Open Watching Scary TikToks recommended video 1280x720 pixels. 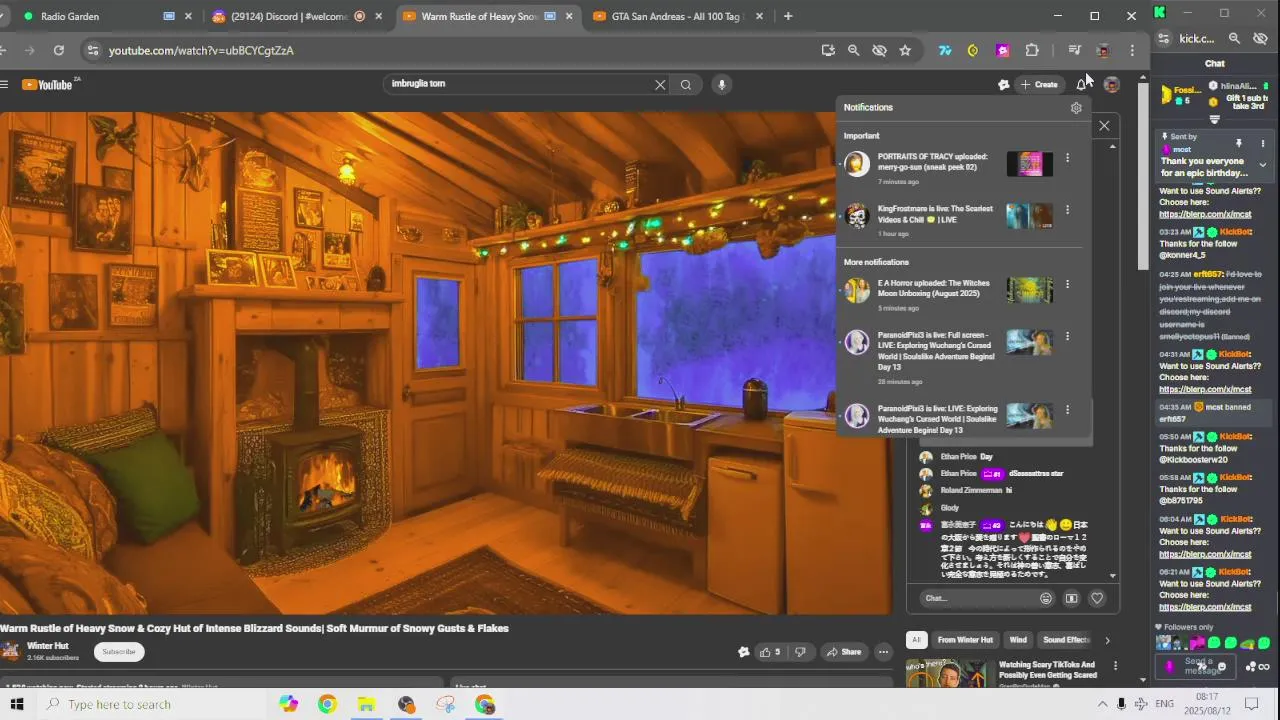pyautogui.click(x=1048, y=670)
